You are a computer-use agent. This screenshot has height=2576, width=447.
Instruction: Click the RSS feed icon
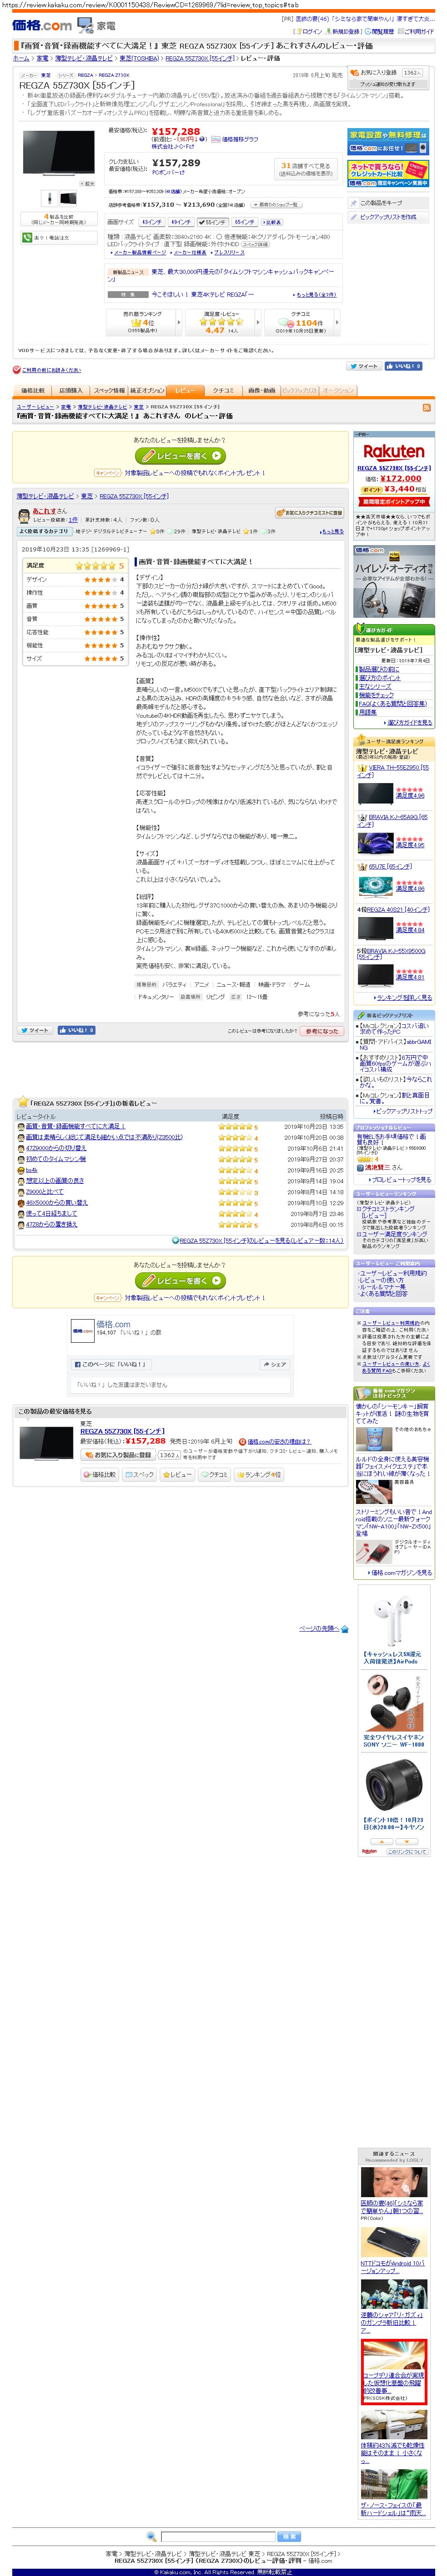427,408
